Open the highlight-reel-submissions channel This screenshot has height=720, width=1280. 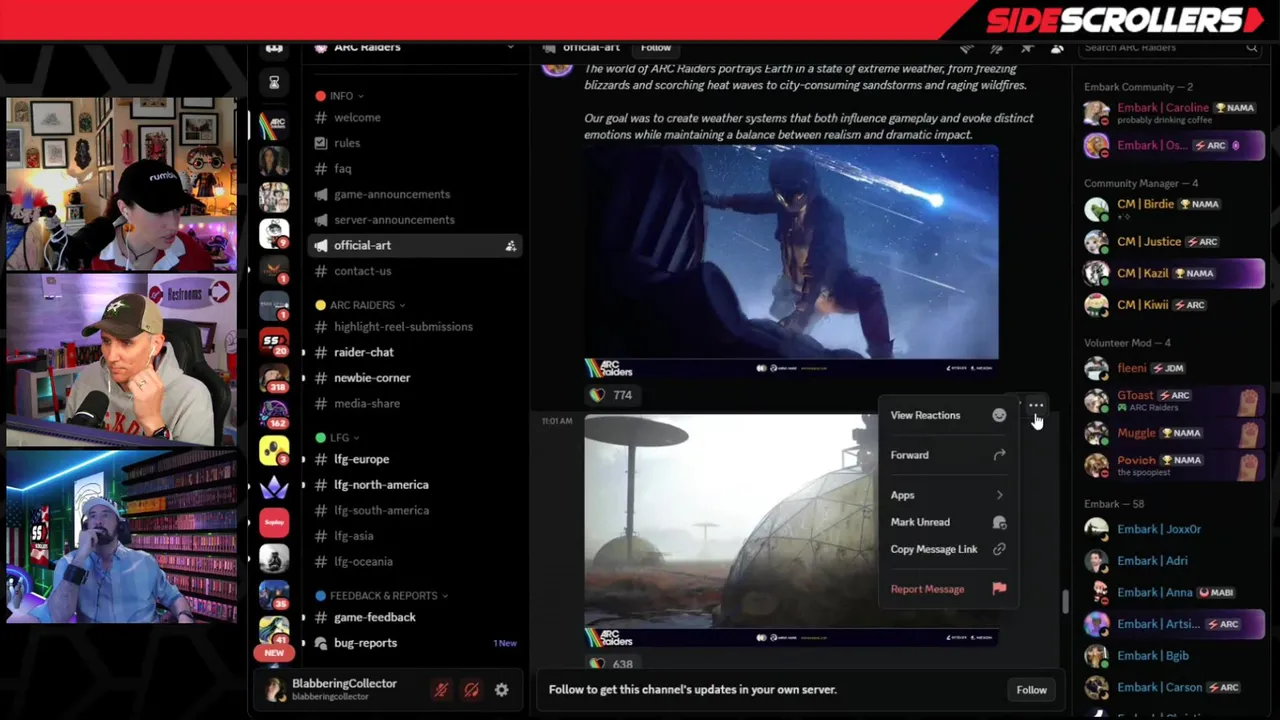[415, 327]
